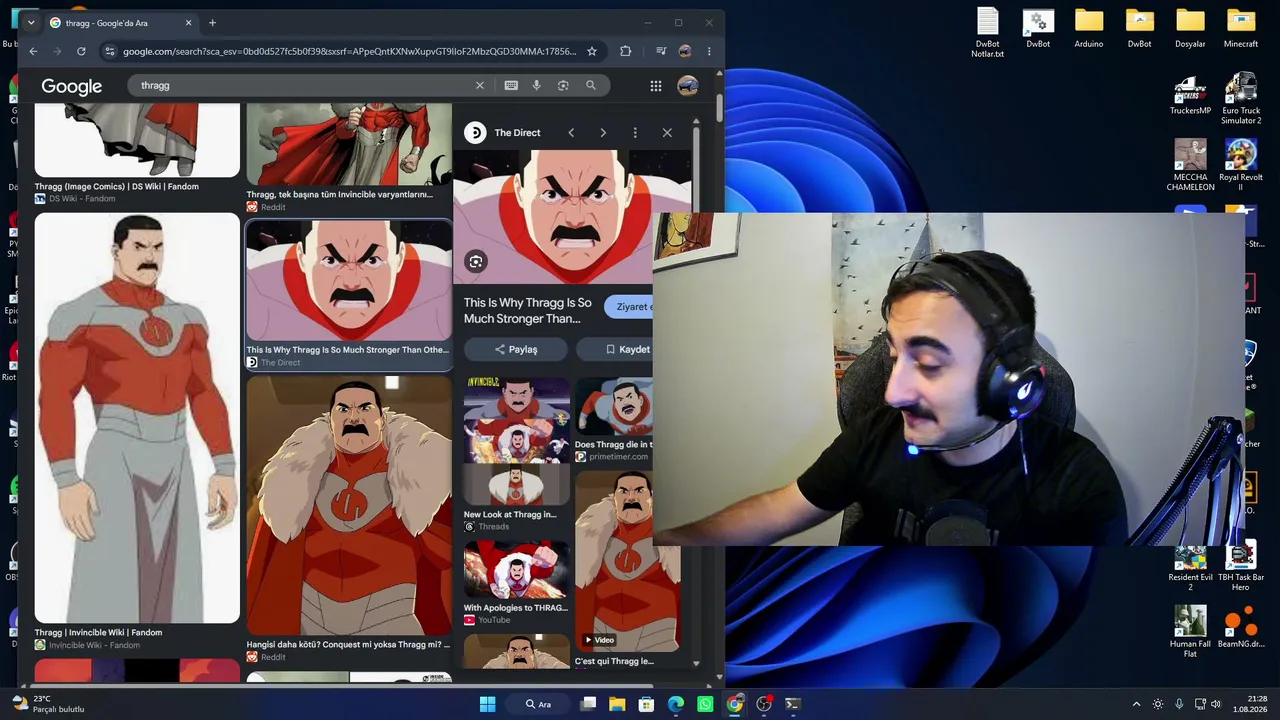Expand the Chrome tab search dropdown
Screen dimensions: 1280x720
(32, 22)
